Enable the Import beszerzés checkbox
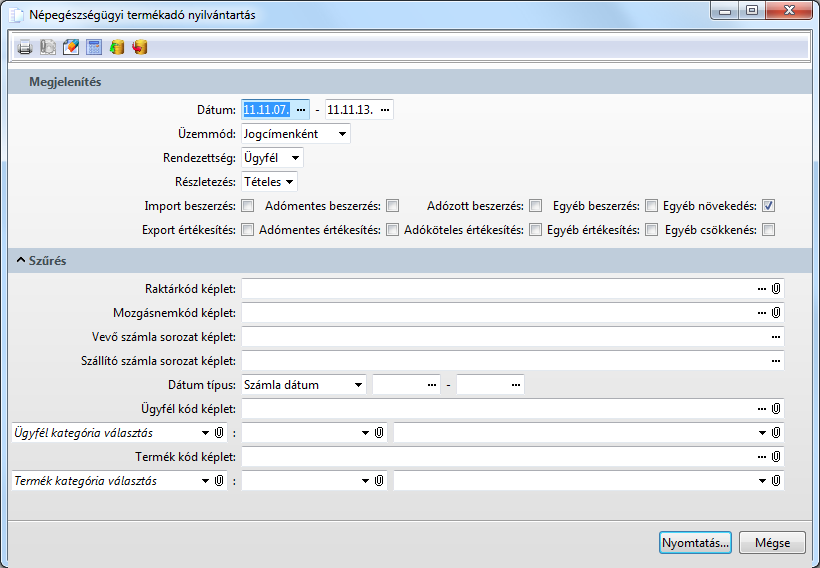This screenshot has height=568, width=820. click(247, 206)
